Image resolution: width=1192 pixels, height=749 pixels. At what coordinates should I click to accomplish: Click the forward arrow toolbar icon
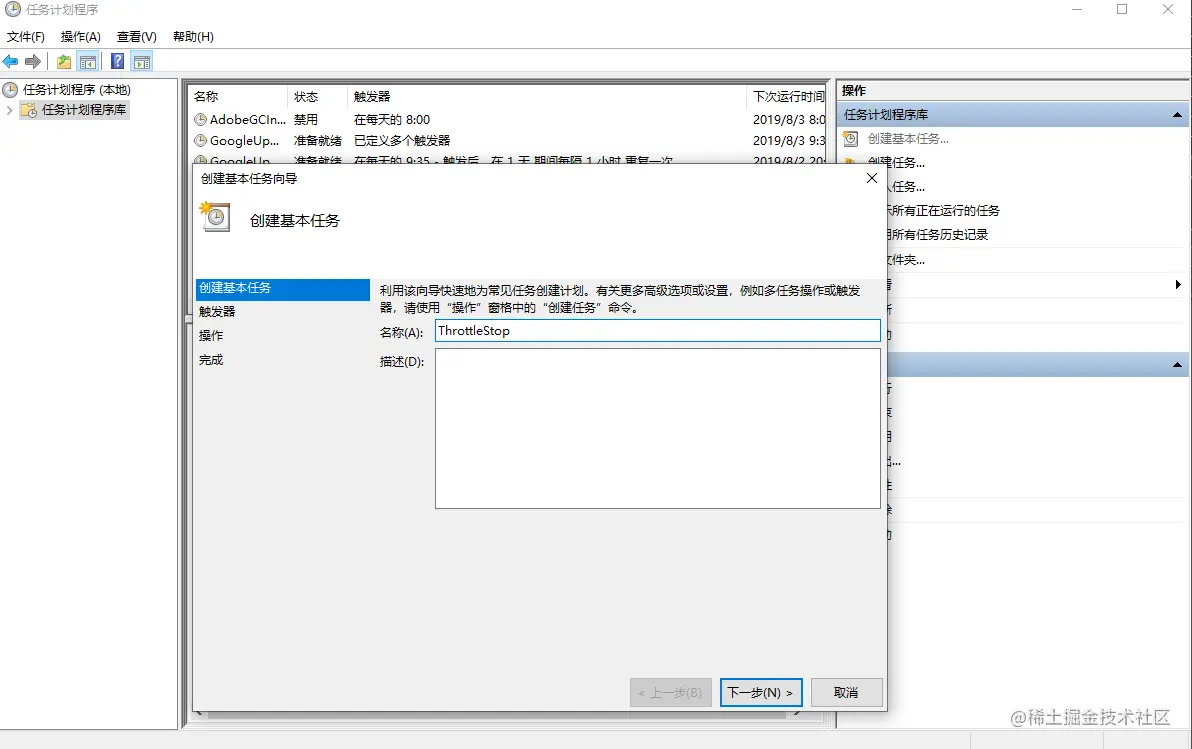point(33,62)
